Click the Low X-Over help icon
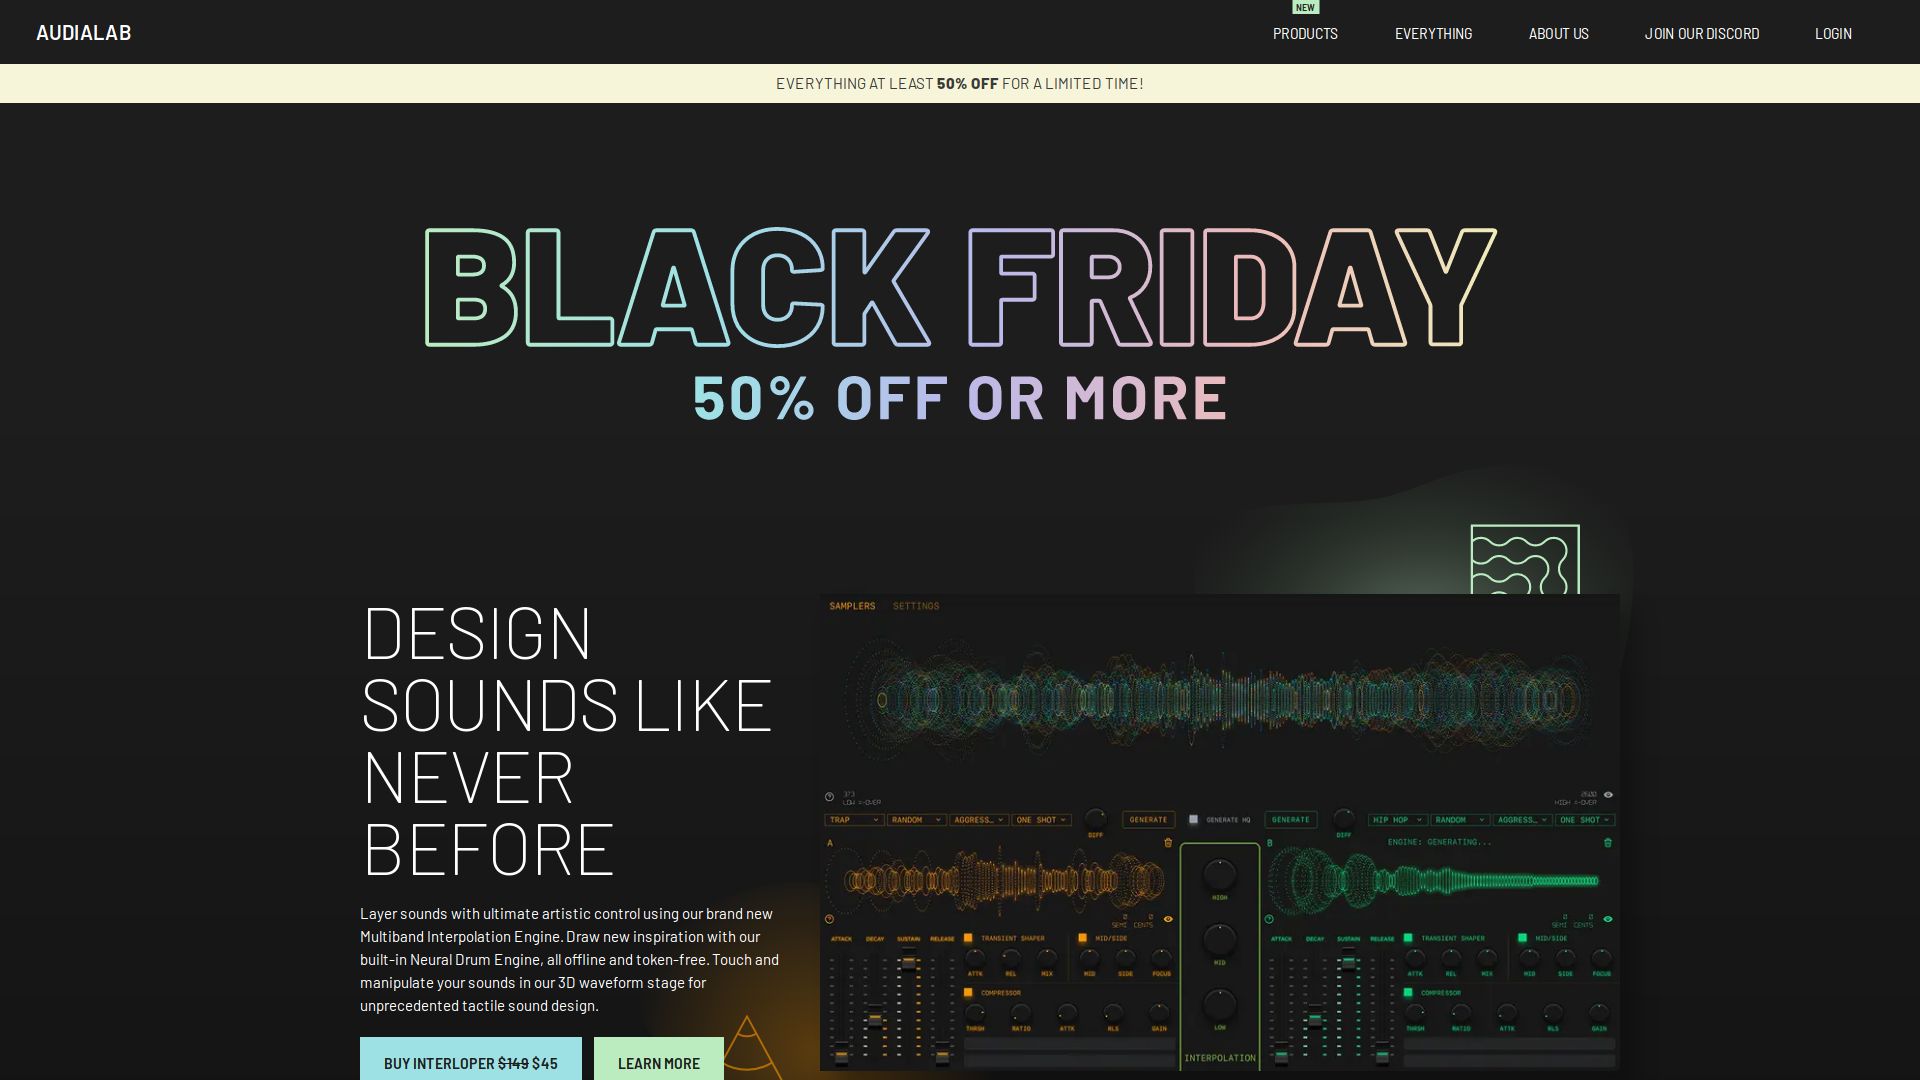The width and height of the screenshot is (1920, 1080). (829, 797)
